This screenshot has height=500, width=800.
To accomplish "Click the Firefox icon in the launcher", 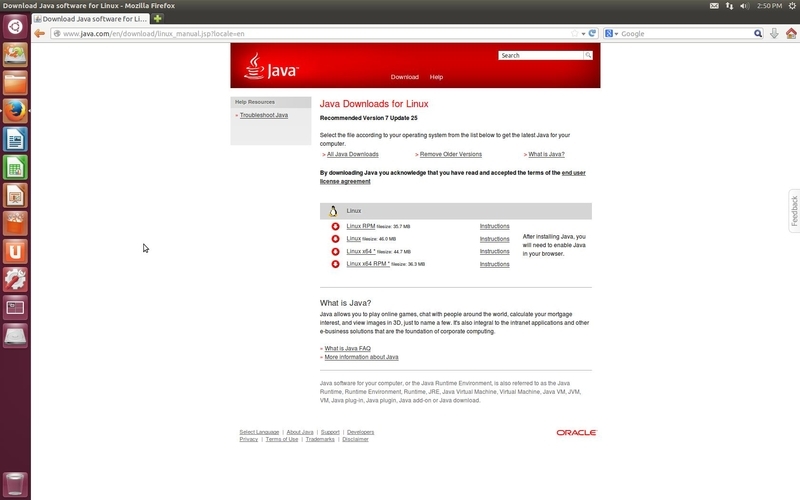I will pyautogui.click(x=15, y=111).
